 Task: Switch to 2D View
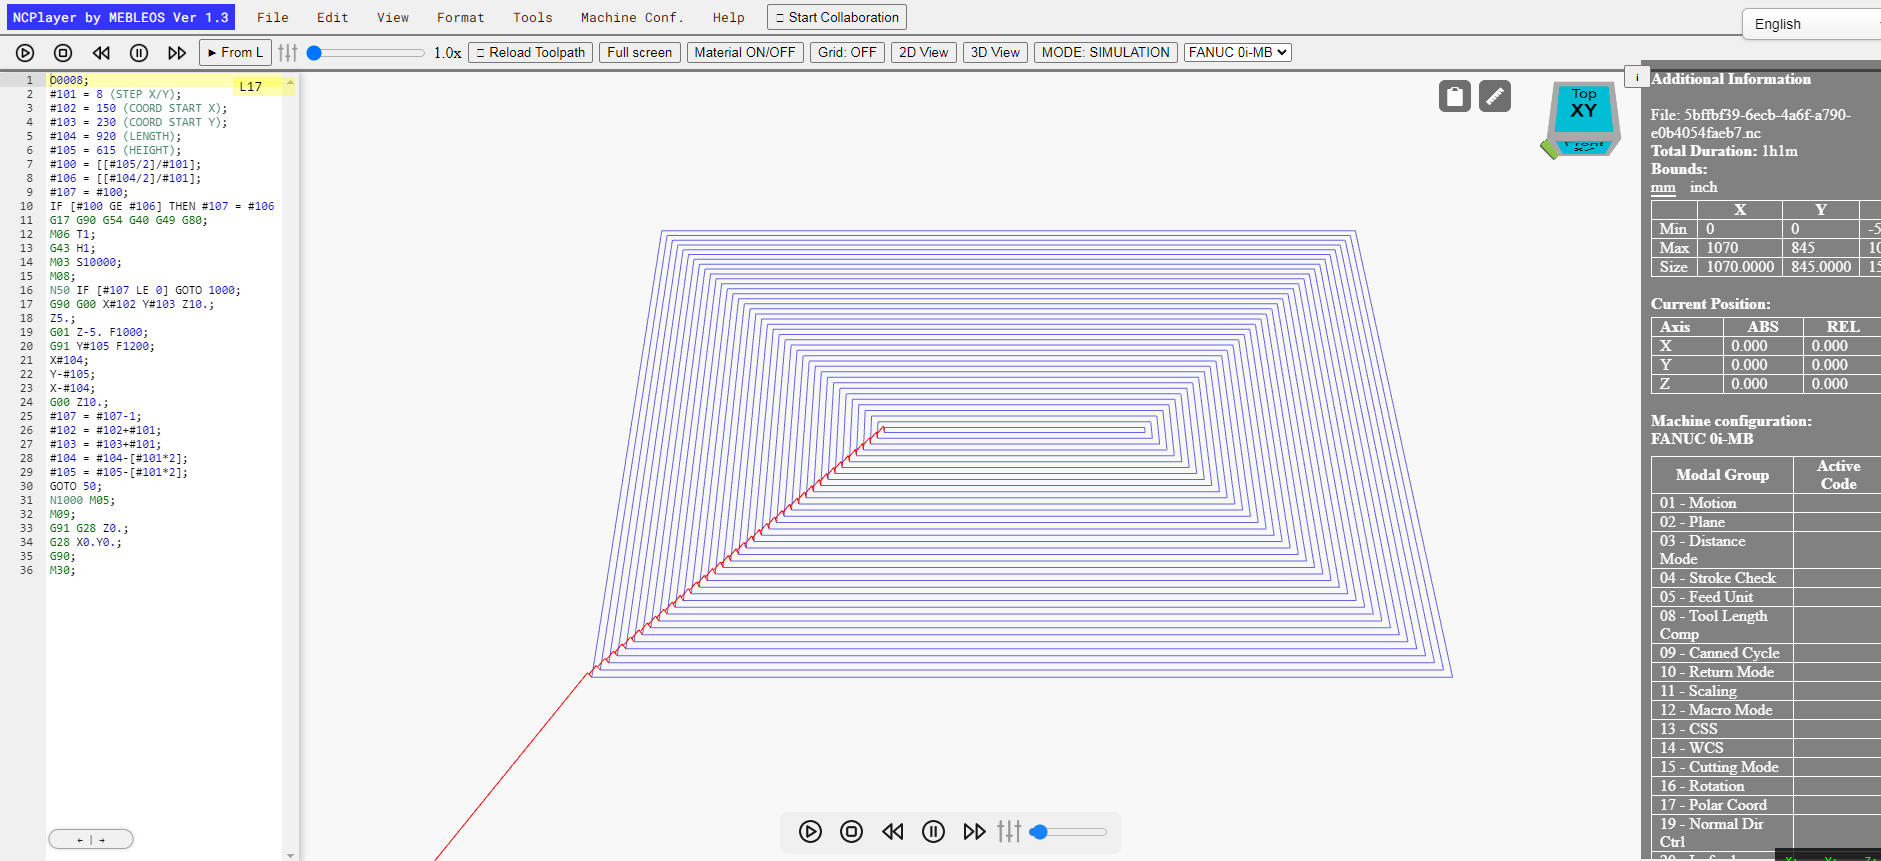[x=923, y=52]
